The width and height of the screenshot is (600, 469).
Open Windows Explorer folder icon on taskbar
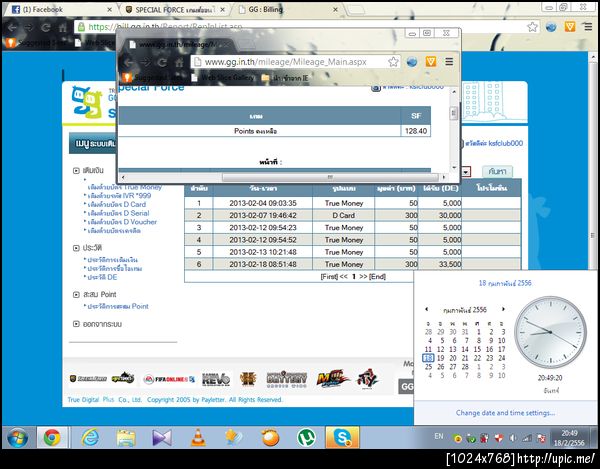126,438
